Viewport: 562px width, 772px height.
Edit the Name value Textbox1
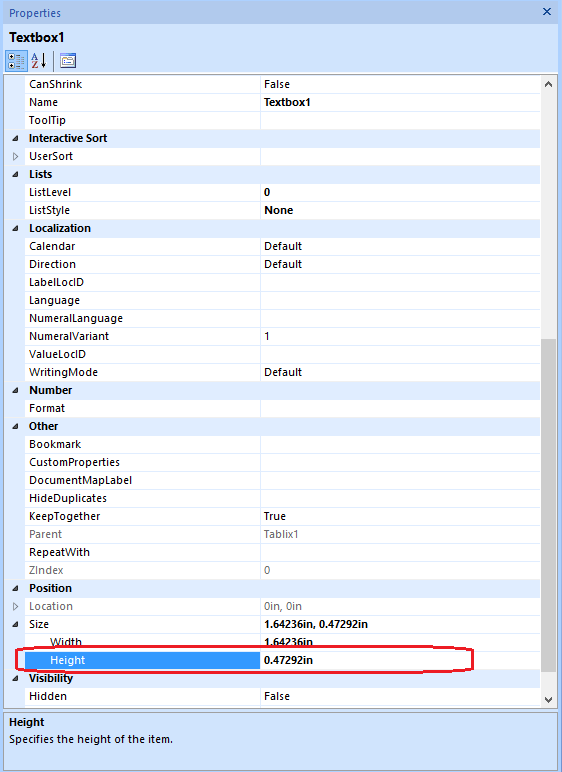coord(400,102)
